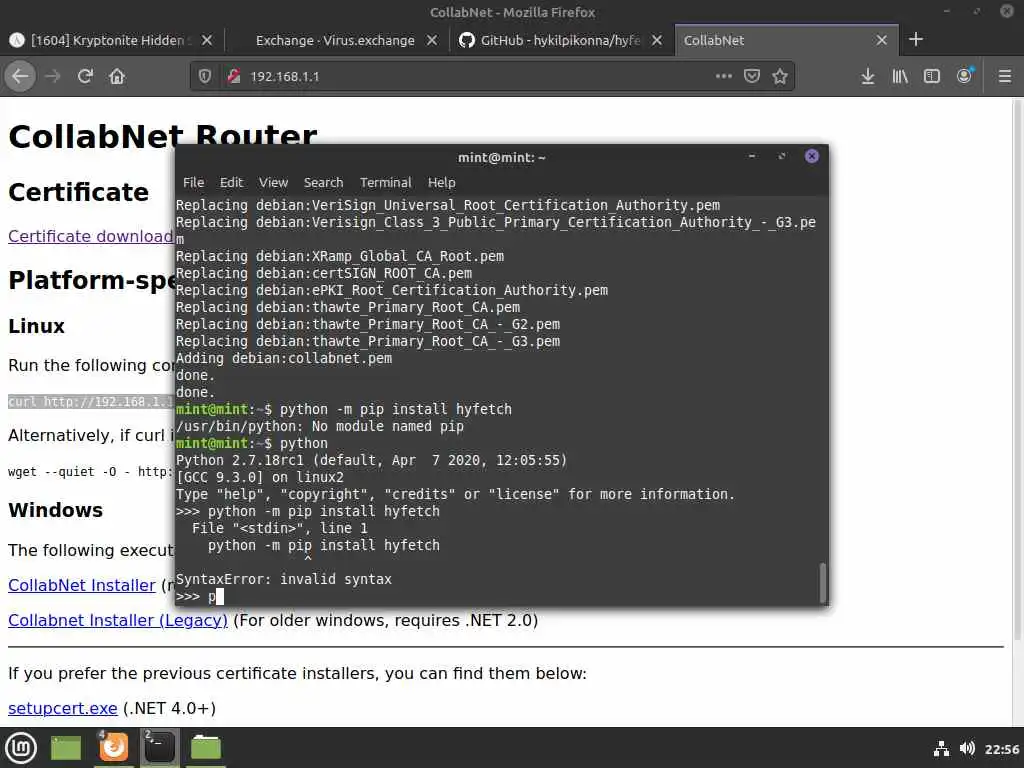Switch to GitHub hykilpikonna/hyfetch tab
This screenshot has width=1024, height=768.
[558, 40]
